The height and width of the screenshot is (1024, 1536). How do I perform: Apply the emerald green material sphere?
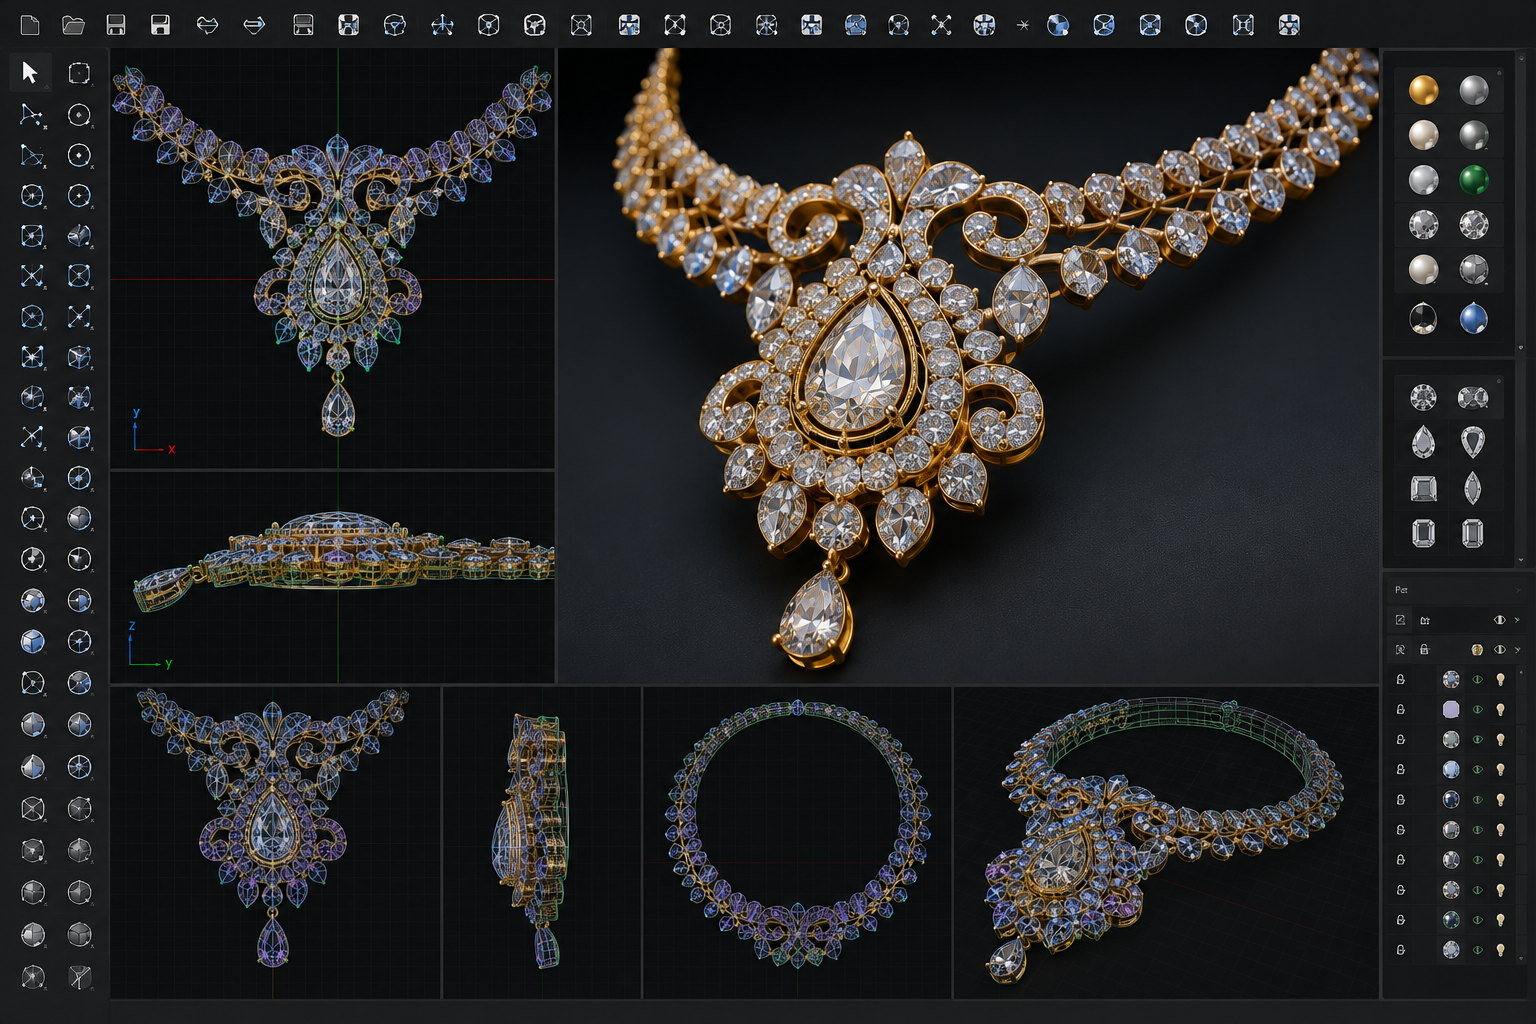[1473, 180]
